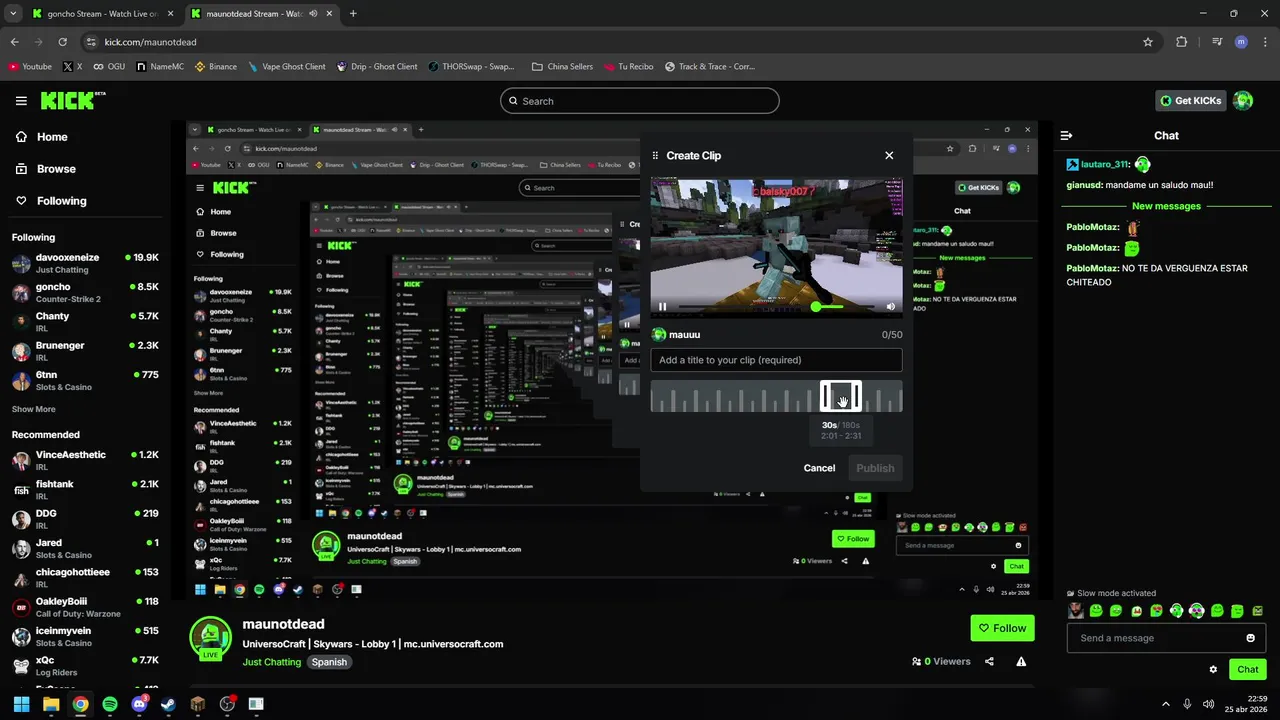Go to Home in sidebar
The image size is (1280, 720).
click(42, 137)
